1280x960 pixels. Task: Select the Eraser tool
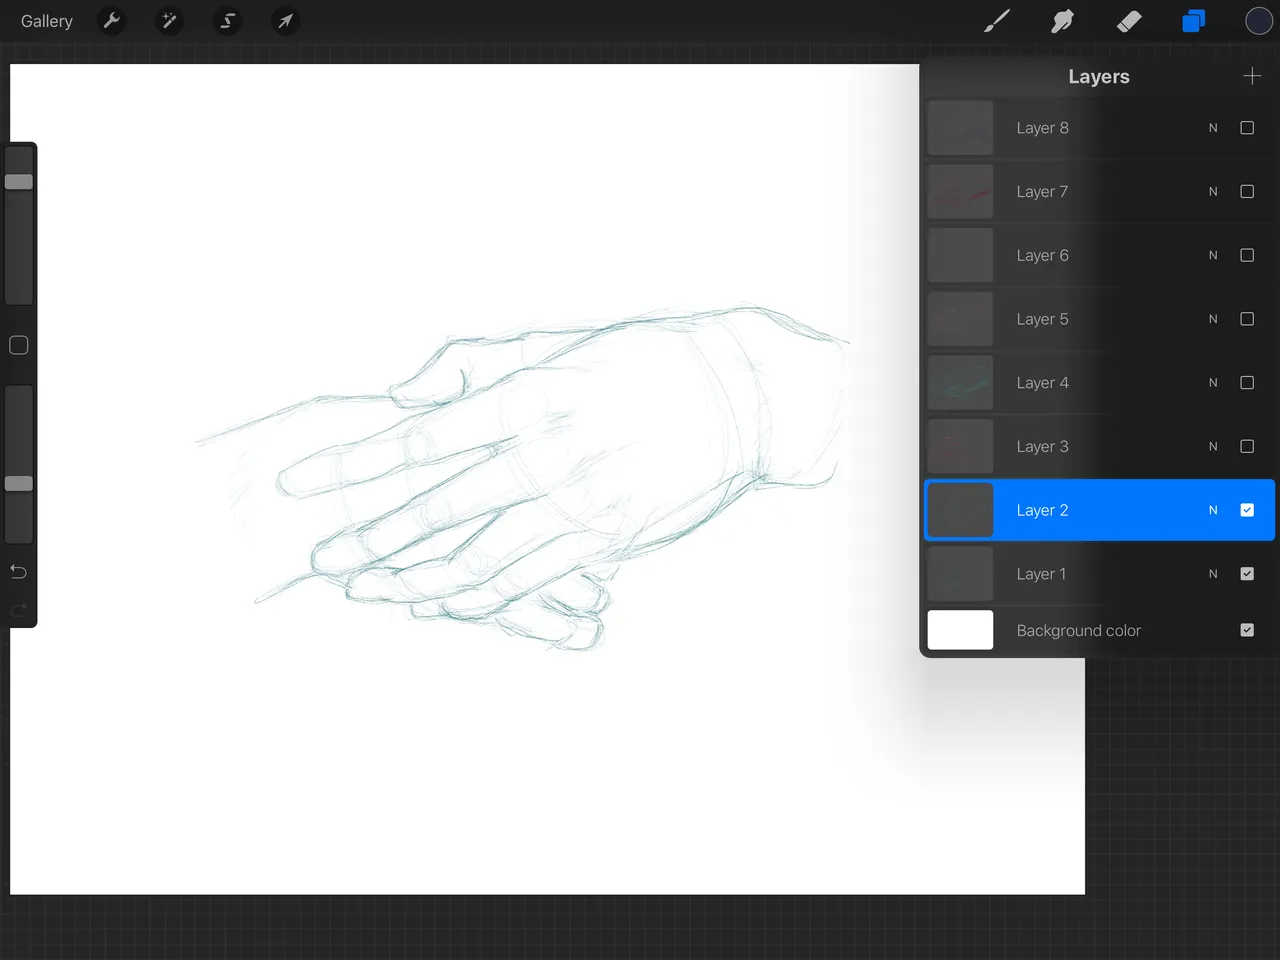[1129, 21]
